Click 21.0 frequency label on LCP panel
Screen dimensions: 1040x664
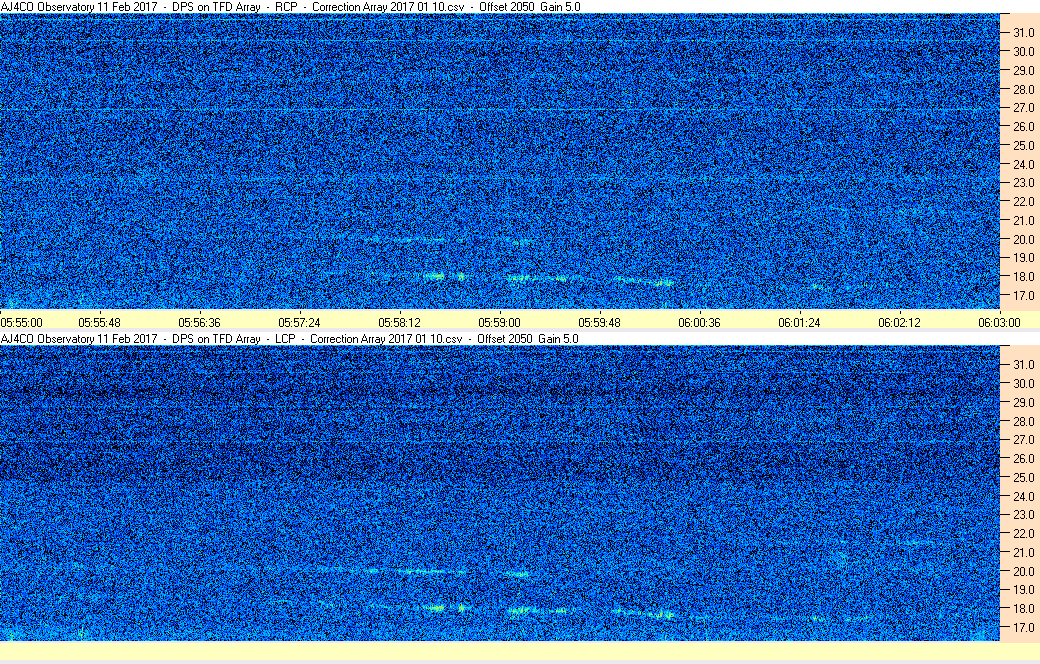coord(1023,552)
